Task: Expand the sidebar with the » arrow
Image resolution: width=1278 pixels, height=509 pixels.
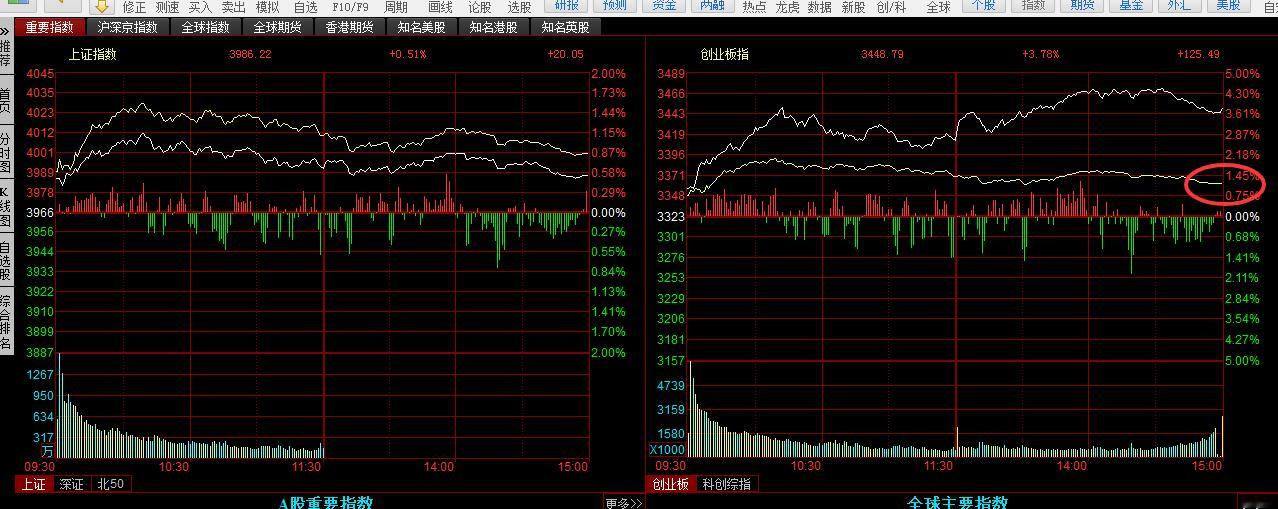Action: pyautogui.click(x=6, y=30)
